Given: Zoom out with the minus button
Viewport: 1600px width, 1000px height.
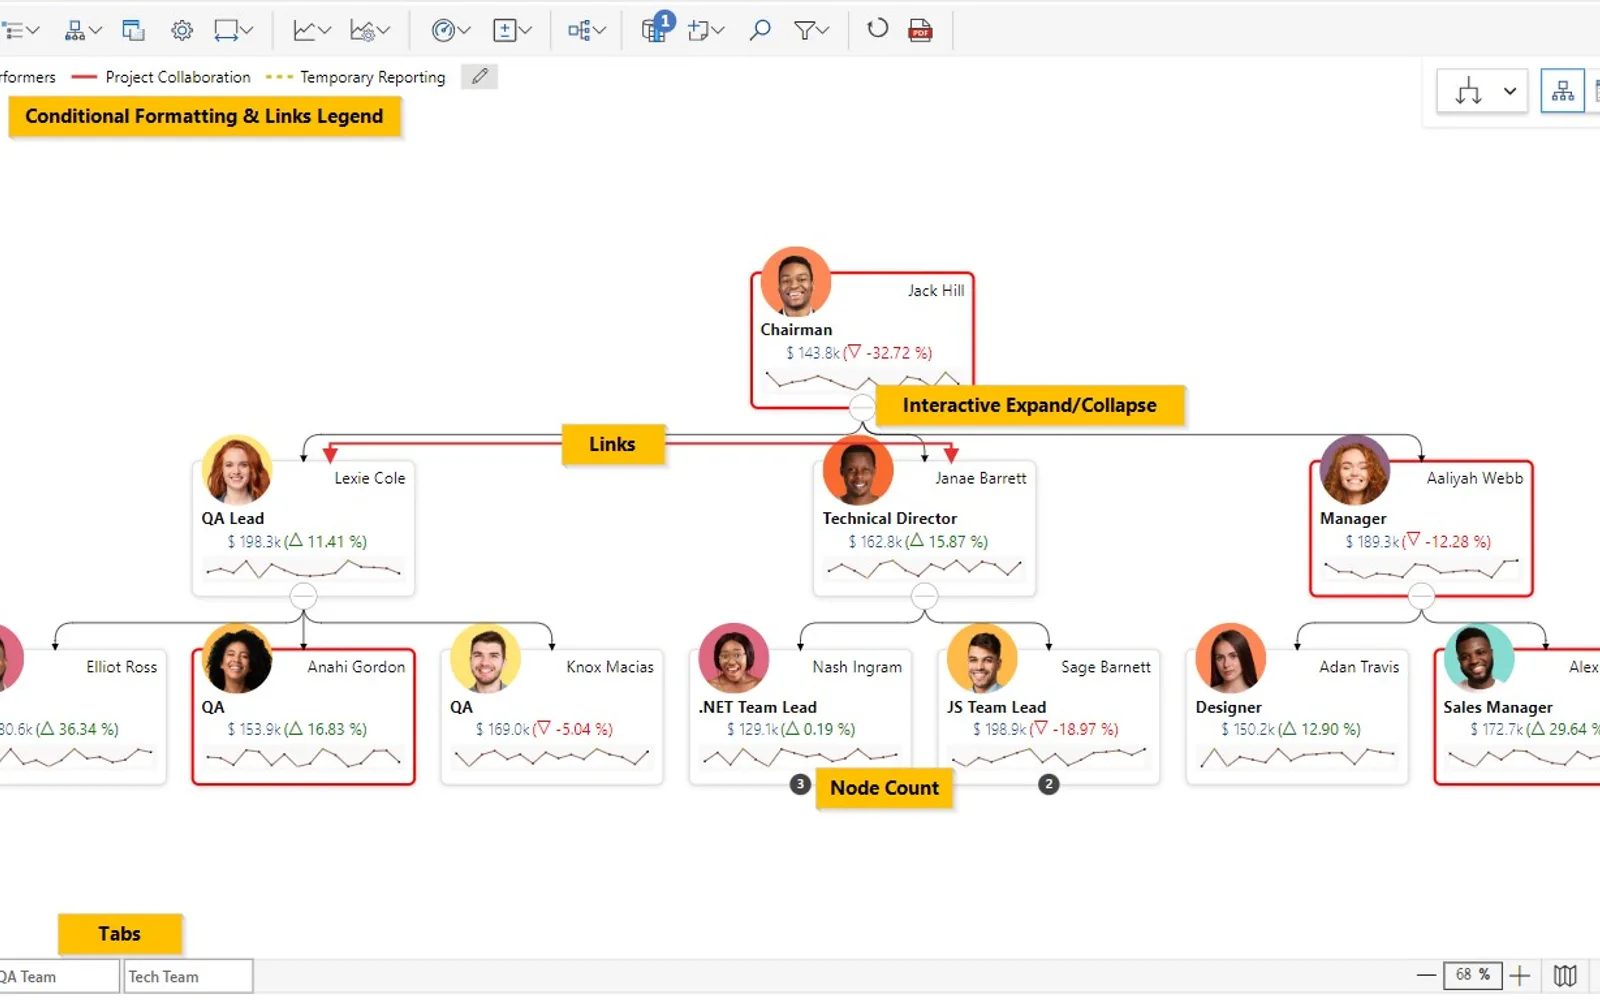Looking at the screenshot, I should (1427, 975).
